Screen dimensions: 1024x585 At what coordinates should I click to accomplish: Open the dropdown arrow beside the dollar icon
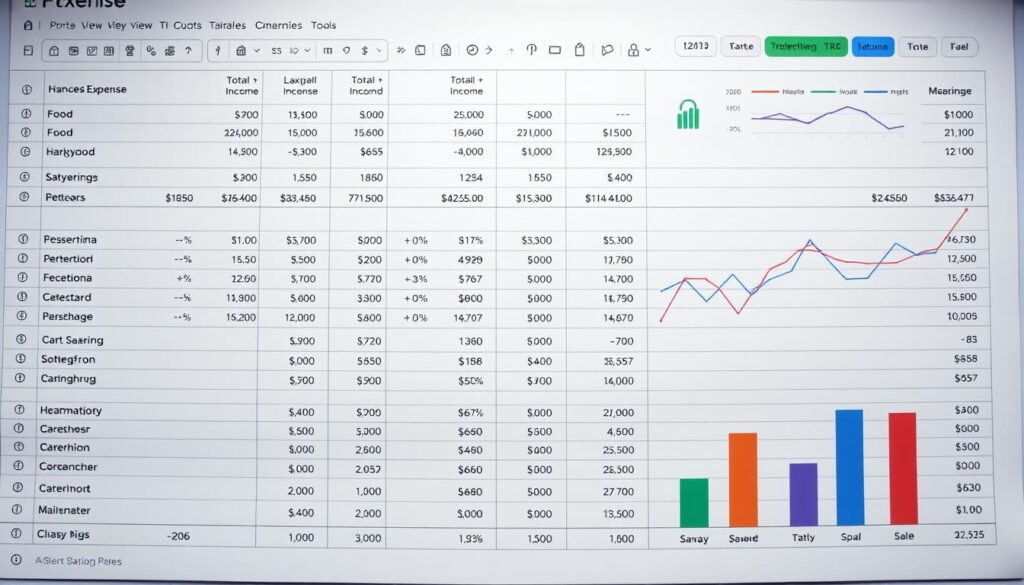point(379,50)
